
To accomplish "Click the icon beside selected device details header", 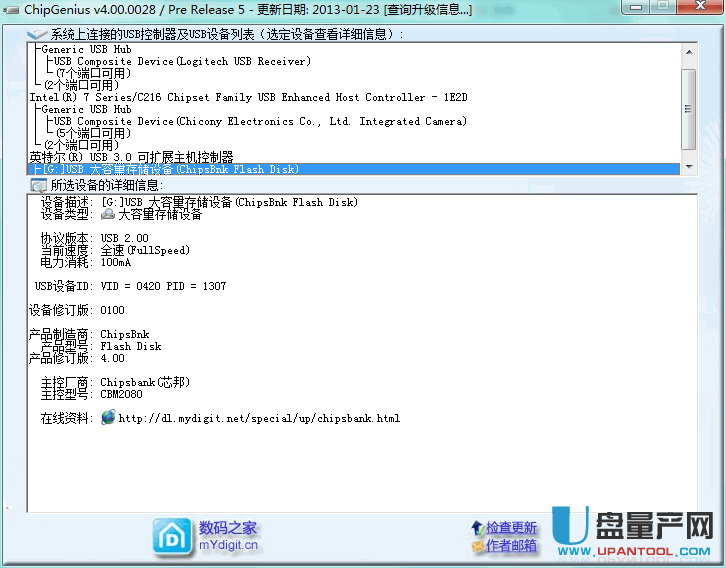I will point(38,185).
